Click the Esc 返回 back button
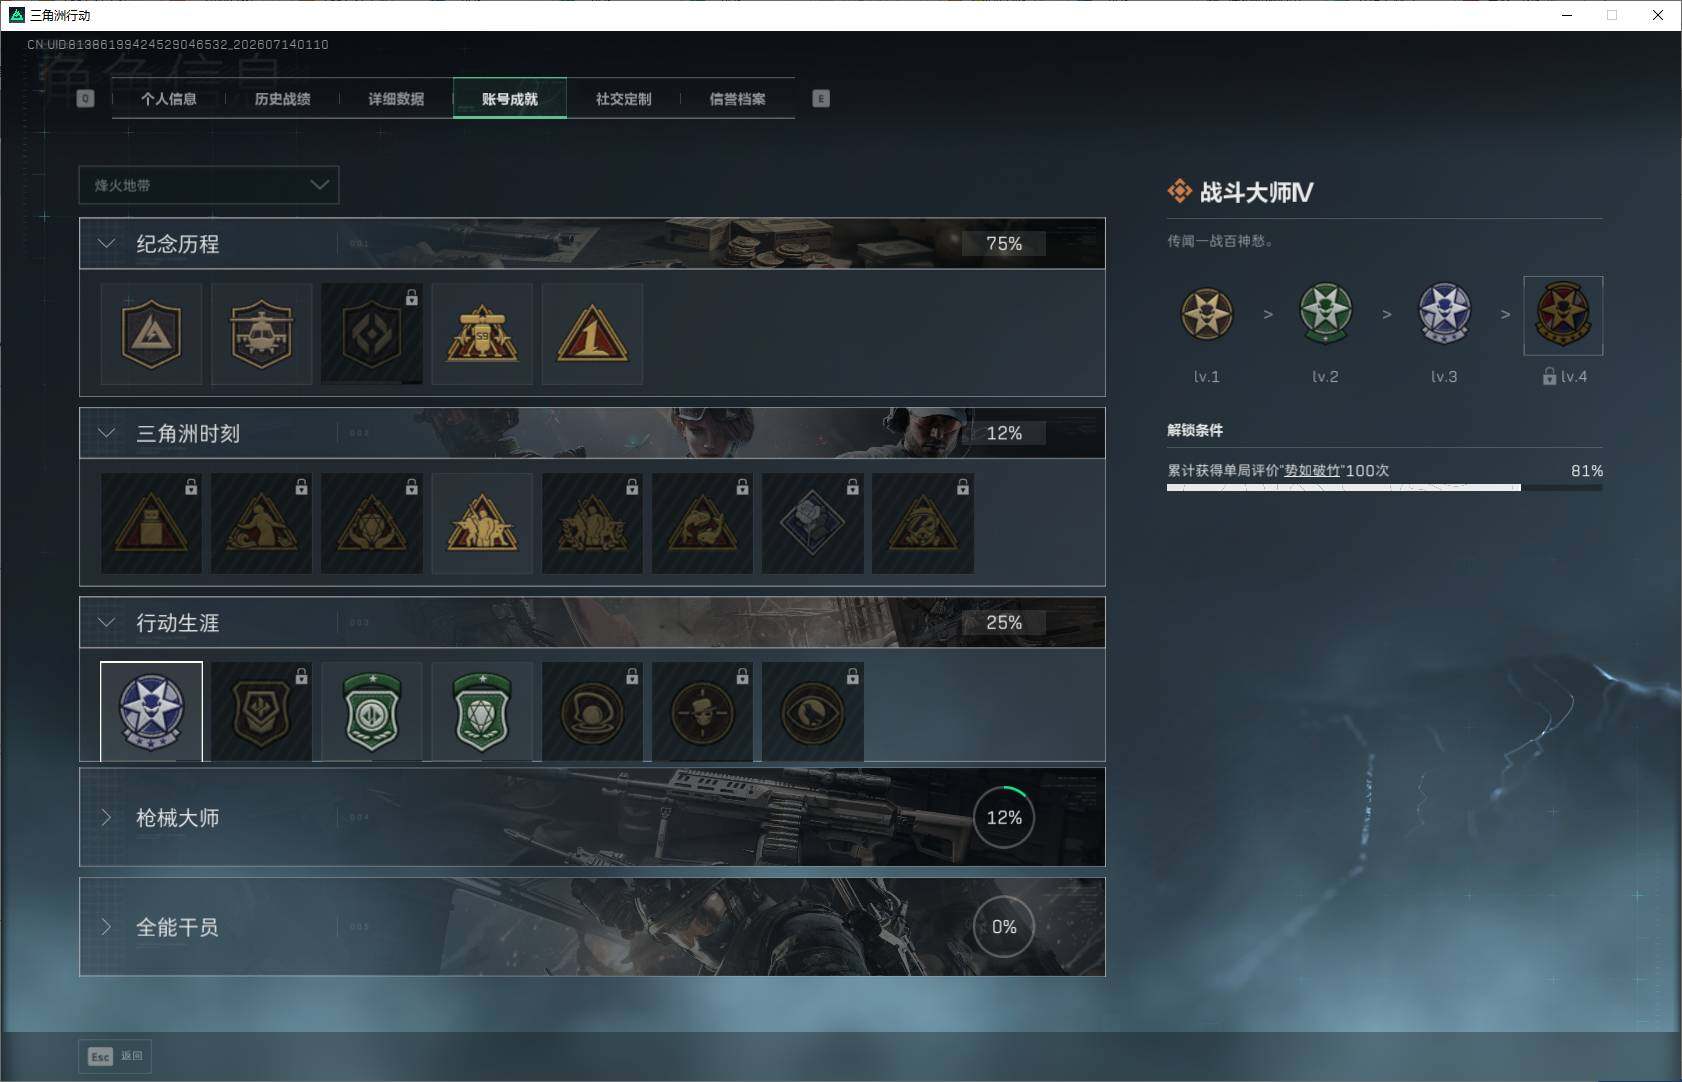This screenshot has height=1082, width=1682. click(x=115, y=1056)
